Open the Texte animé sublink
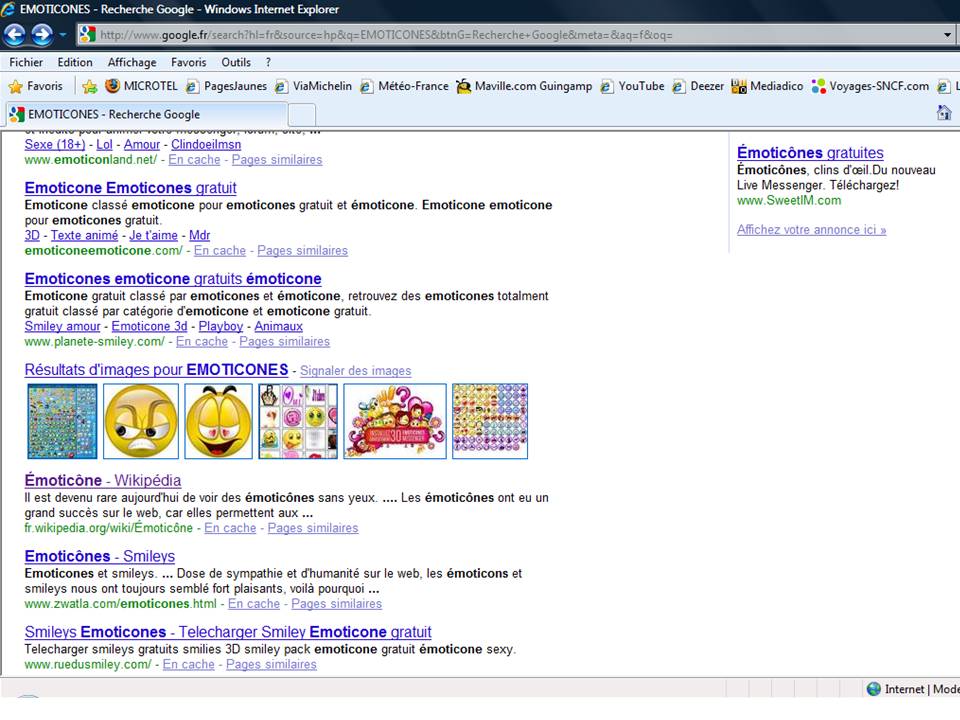Screen dimensions: 960x720 tap(84, 236)
